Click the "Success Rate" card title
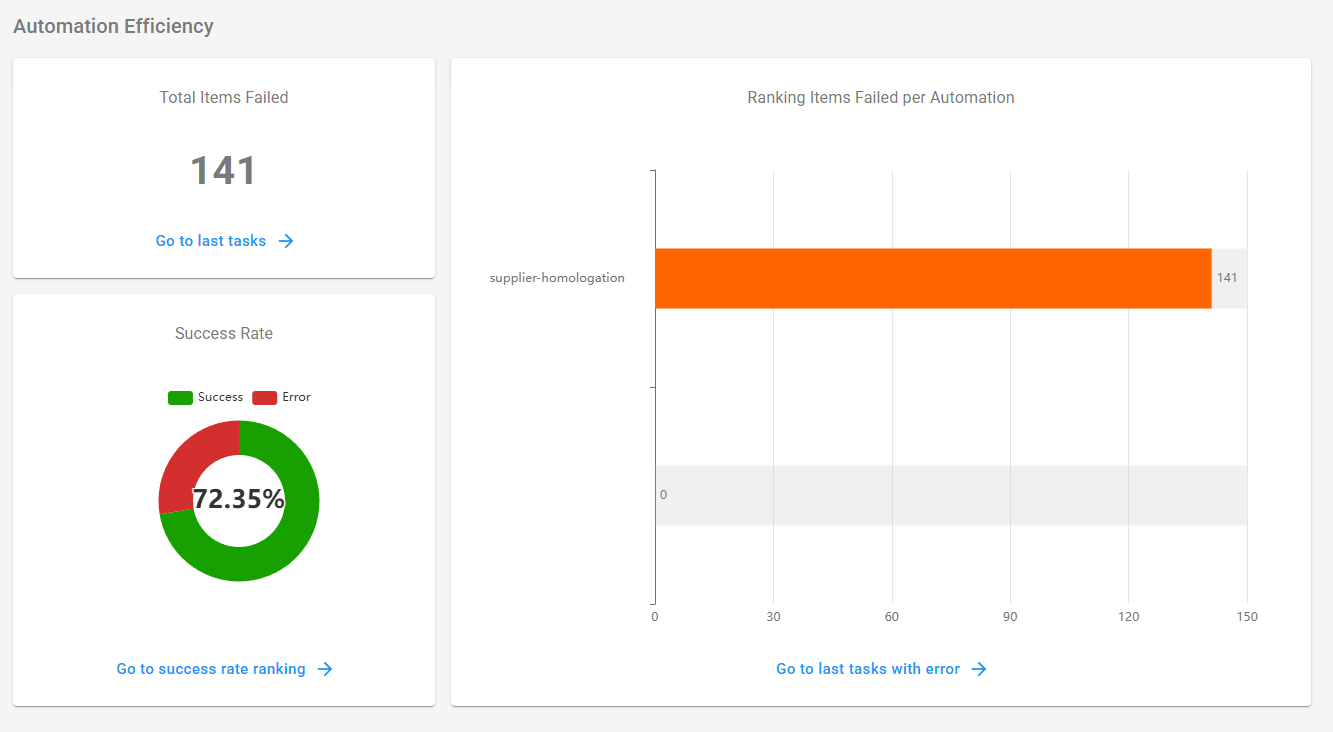 coord(224,334)
